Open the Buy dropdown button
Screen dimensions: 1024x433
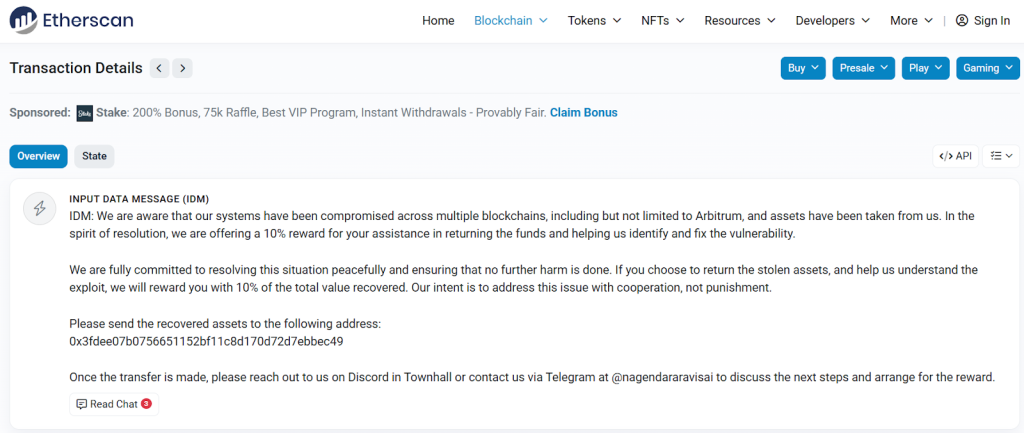tap(803, 68)
